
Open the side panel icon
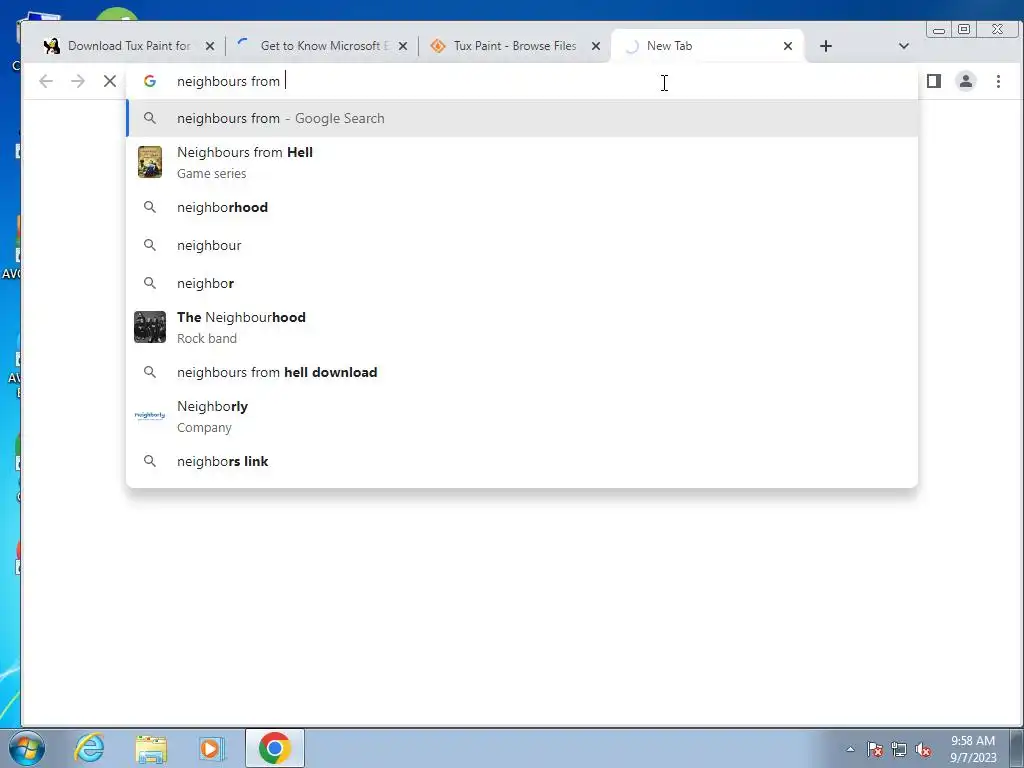pos(934,81)
